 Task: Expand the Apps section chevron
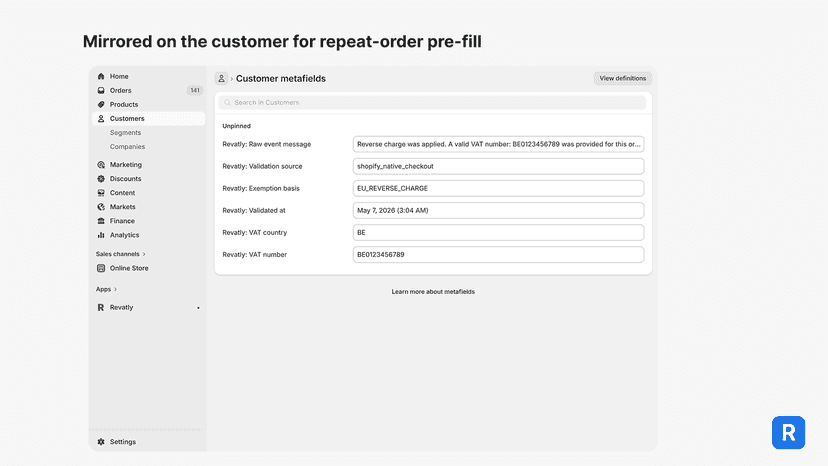116,289
